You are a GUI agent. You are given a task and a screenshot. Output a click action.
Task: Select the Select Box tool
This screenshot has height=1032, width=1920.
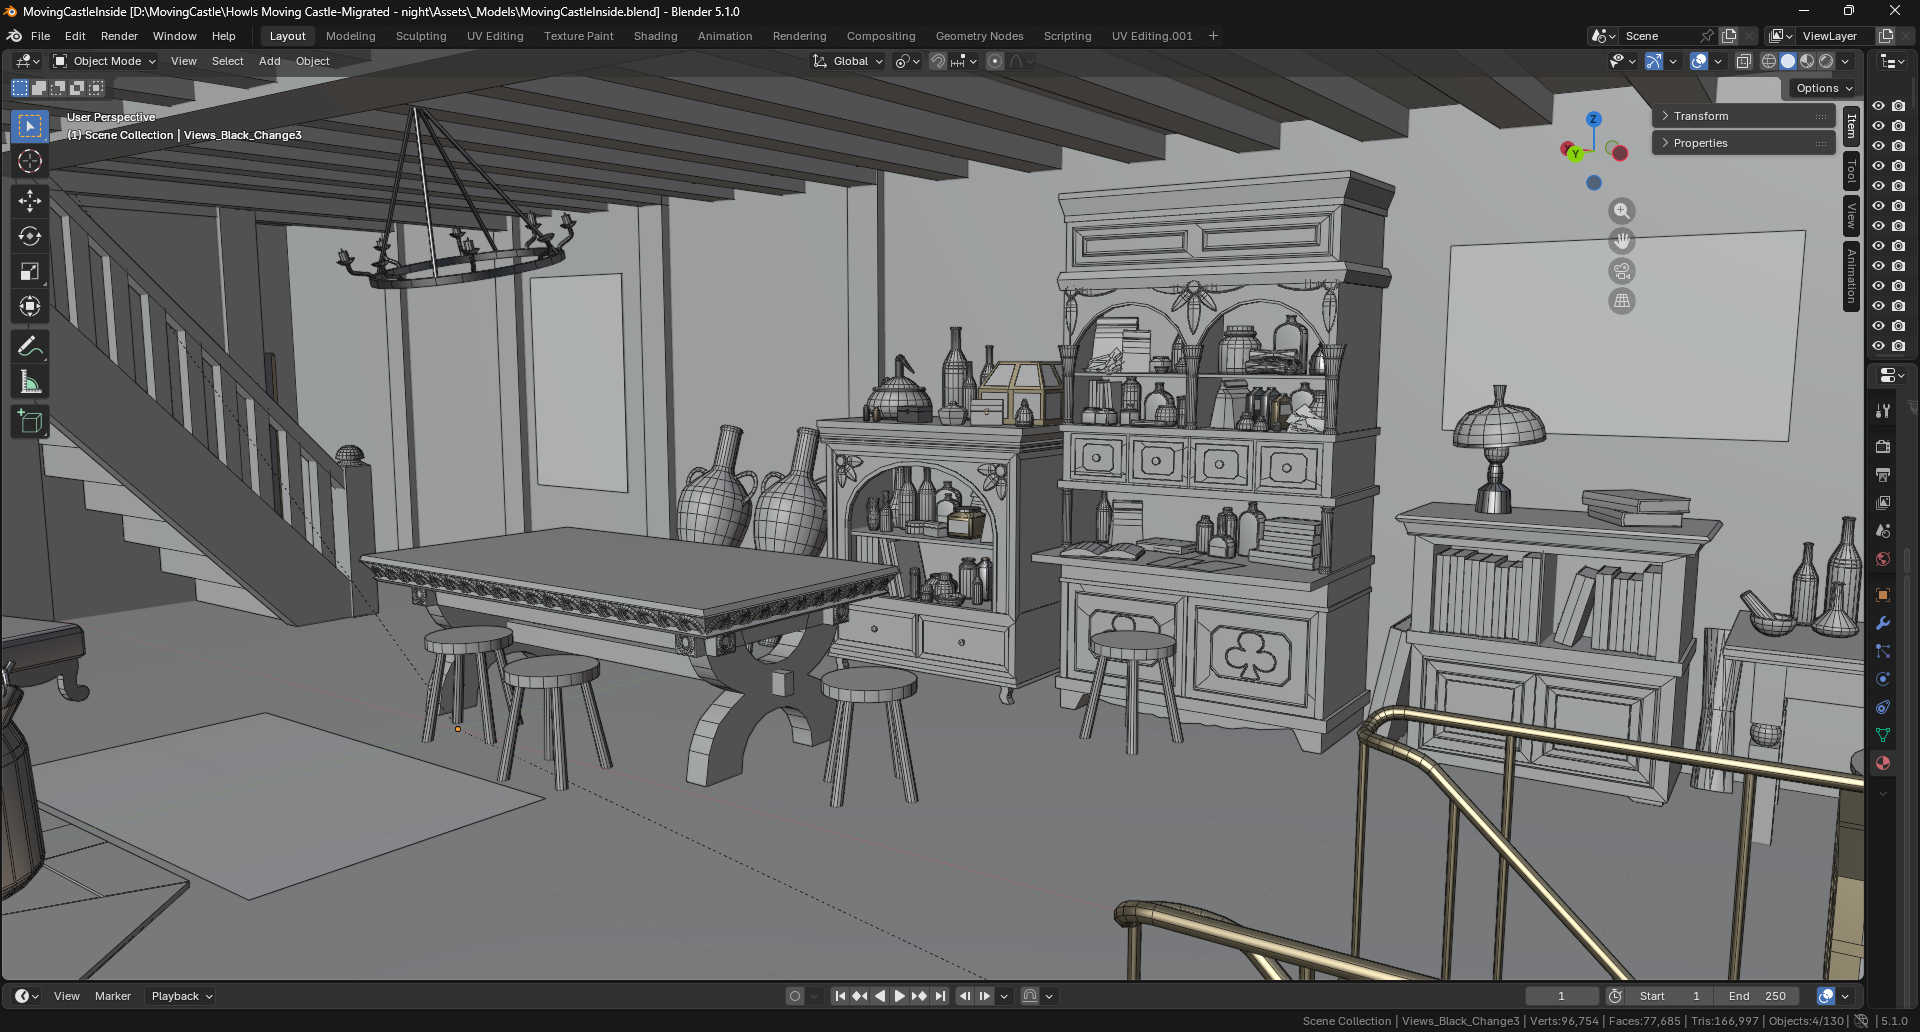[30, 126]
